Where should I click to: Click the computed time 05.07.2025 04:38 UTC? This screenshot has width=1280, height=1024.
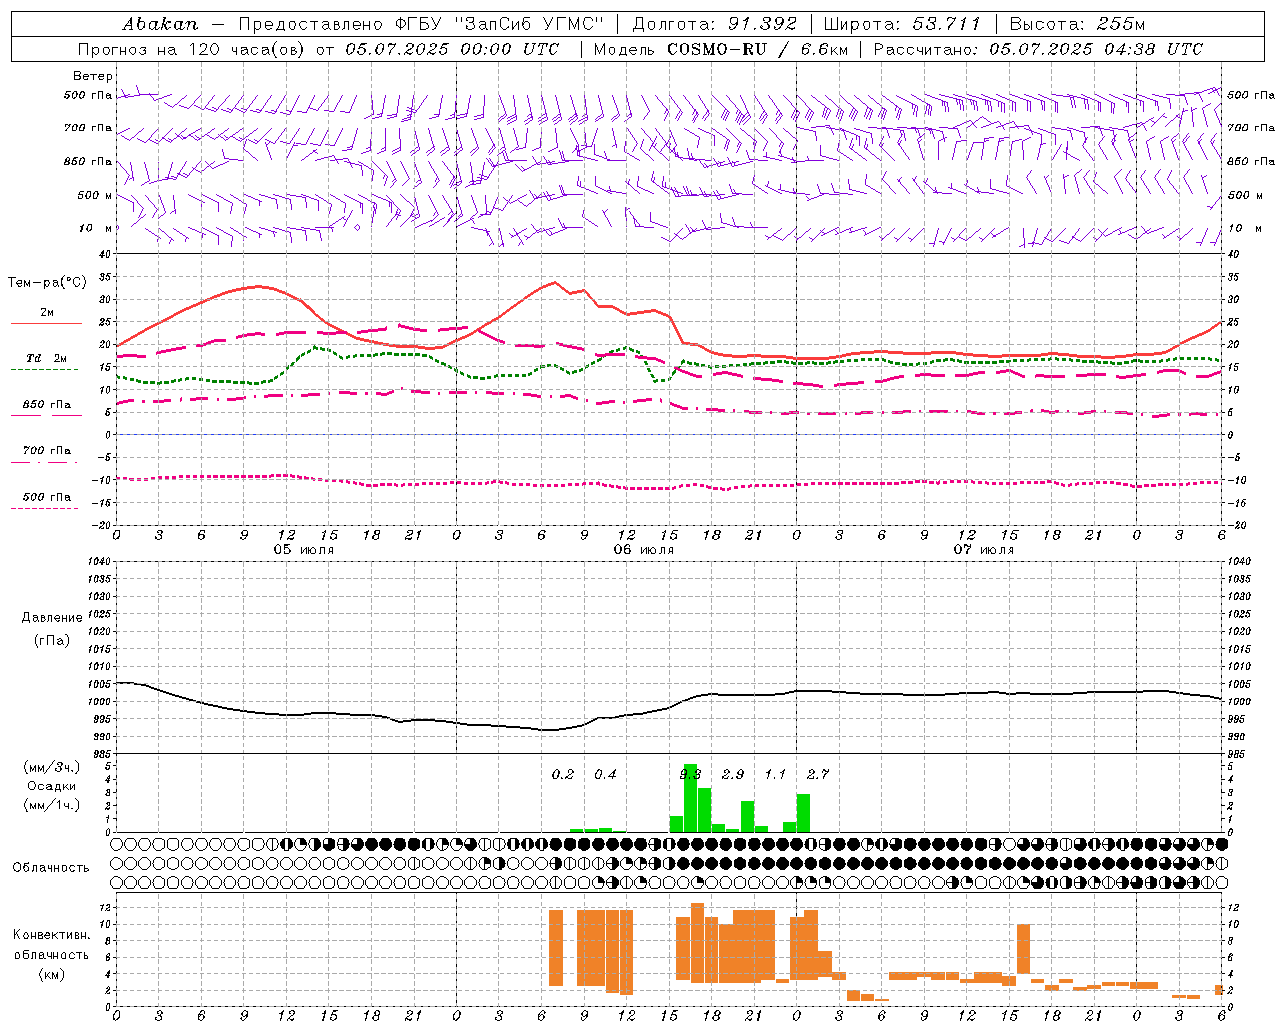[1096, 48]
